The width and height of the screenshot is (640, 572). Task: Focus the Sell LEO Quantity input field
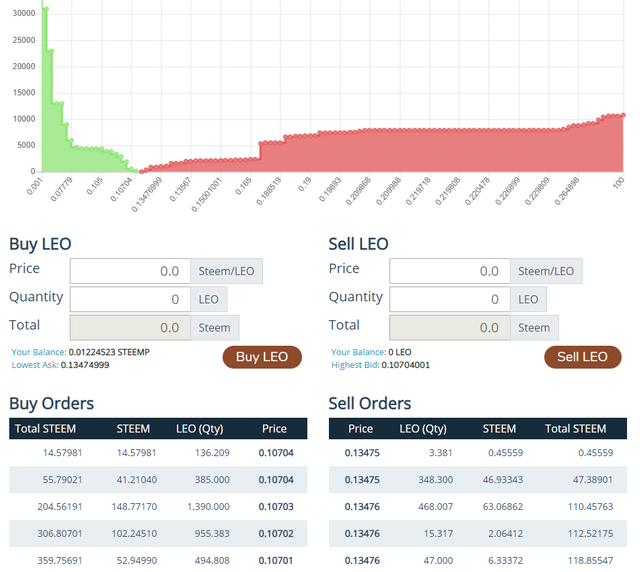[450, 299]
